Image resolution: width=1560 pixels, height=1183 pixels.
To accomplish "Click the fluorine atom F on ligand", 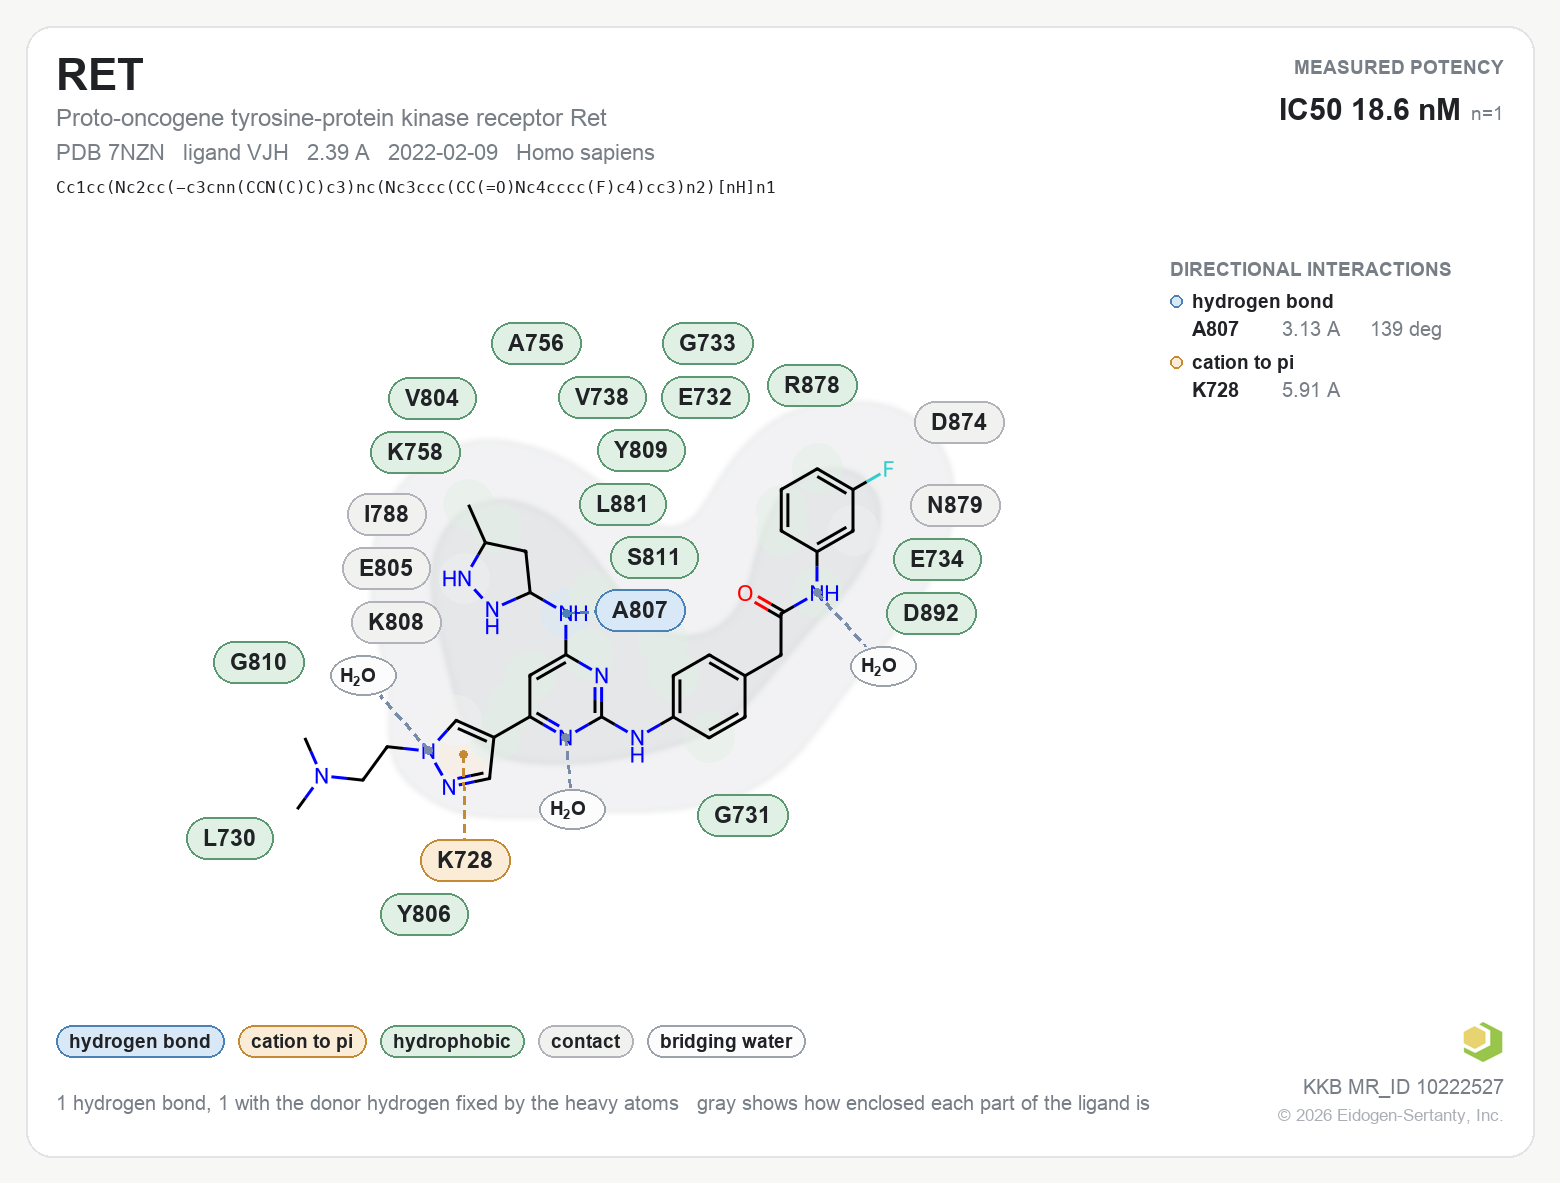I will click(888, 469).
